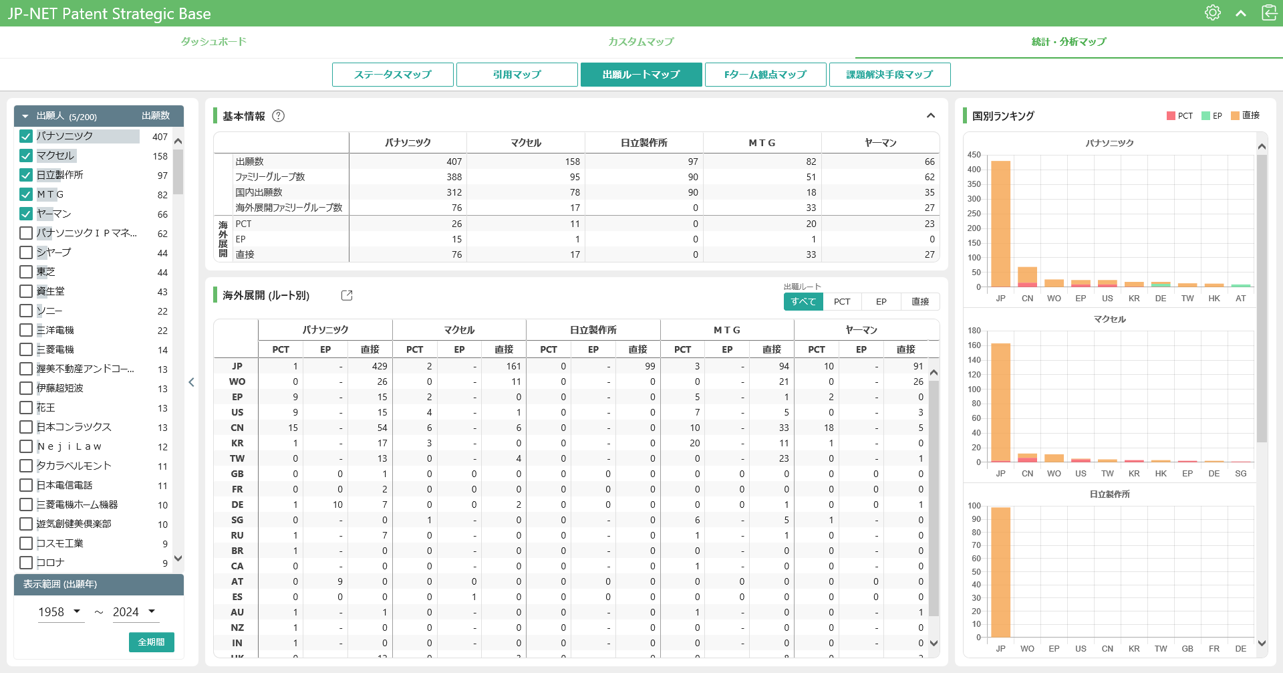Collapse the 出願人 list header triangle

coord(25,116)
